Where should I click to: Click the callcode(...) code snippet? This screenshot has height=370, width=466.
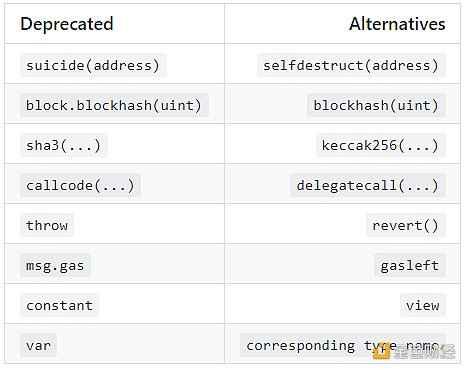pos(80,185)
